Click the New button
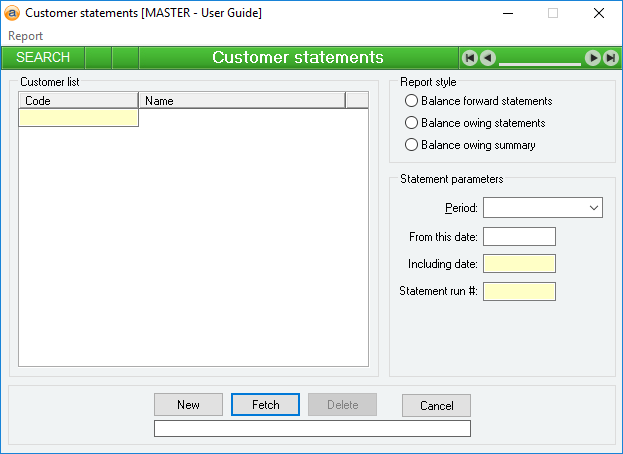 [x=188, y=405]
